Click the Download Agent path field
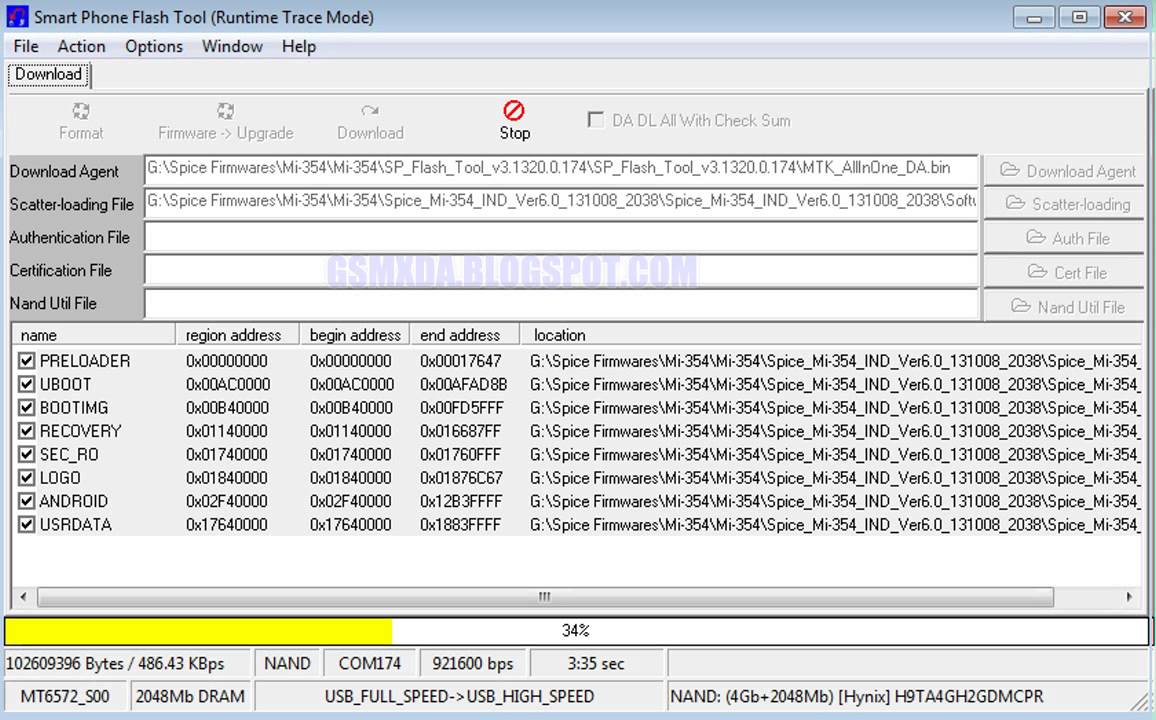 [x=561, y=169]
